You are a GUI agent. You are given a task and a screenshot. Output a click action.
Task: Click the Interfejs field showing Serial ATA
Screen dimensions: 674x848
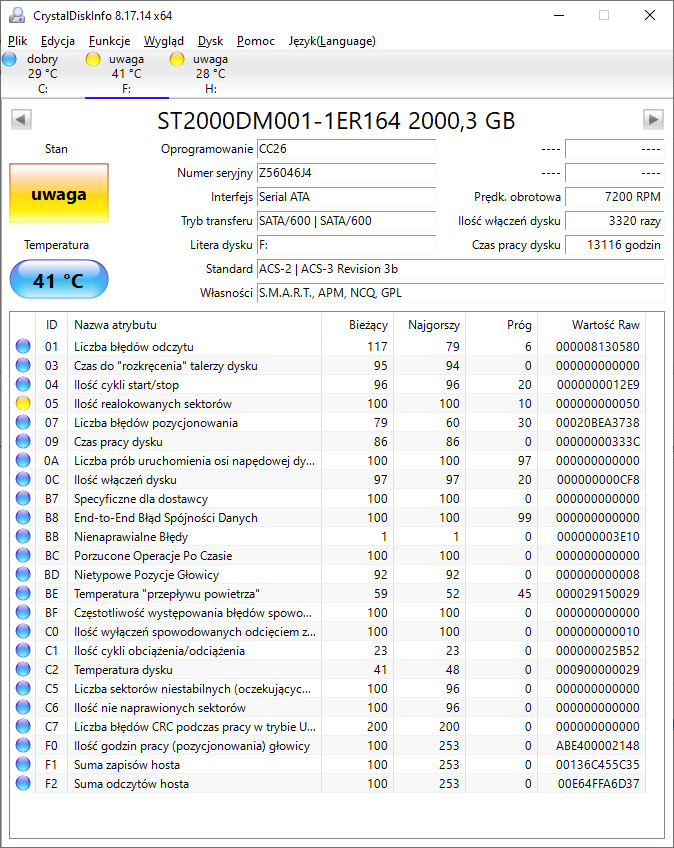click(346, 197)
